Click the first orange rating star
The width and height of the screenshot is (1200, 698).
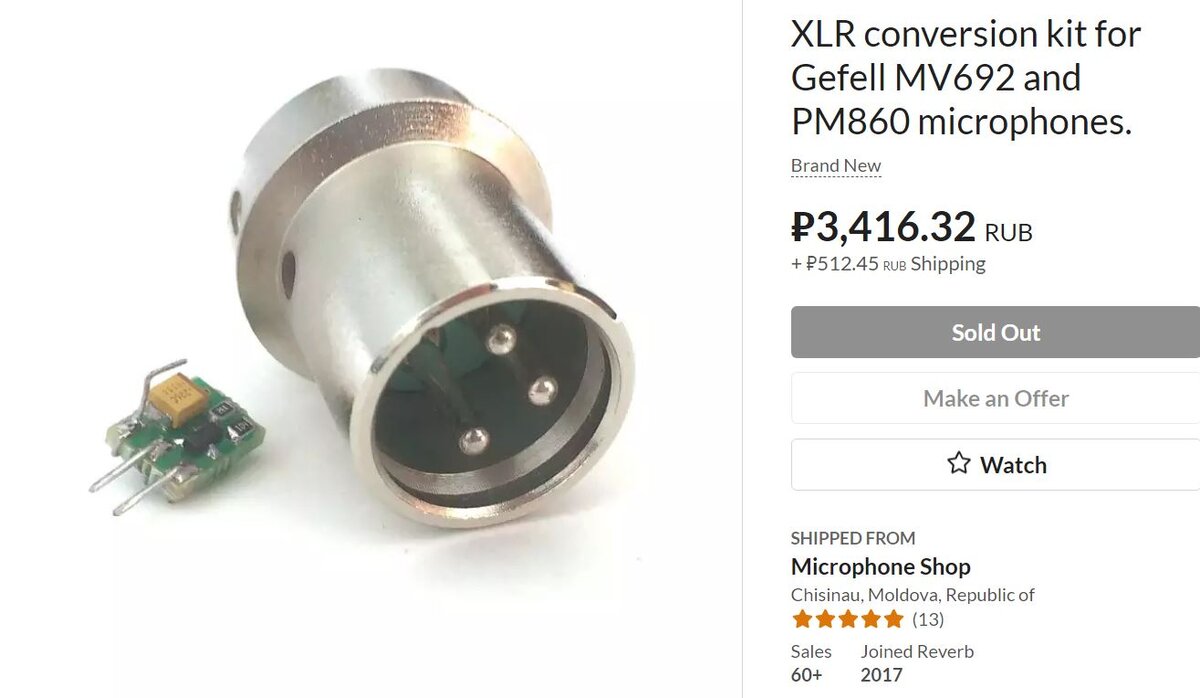(x=802, y=620)
